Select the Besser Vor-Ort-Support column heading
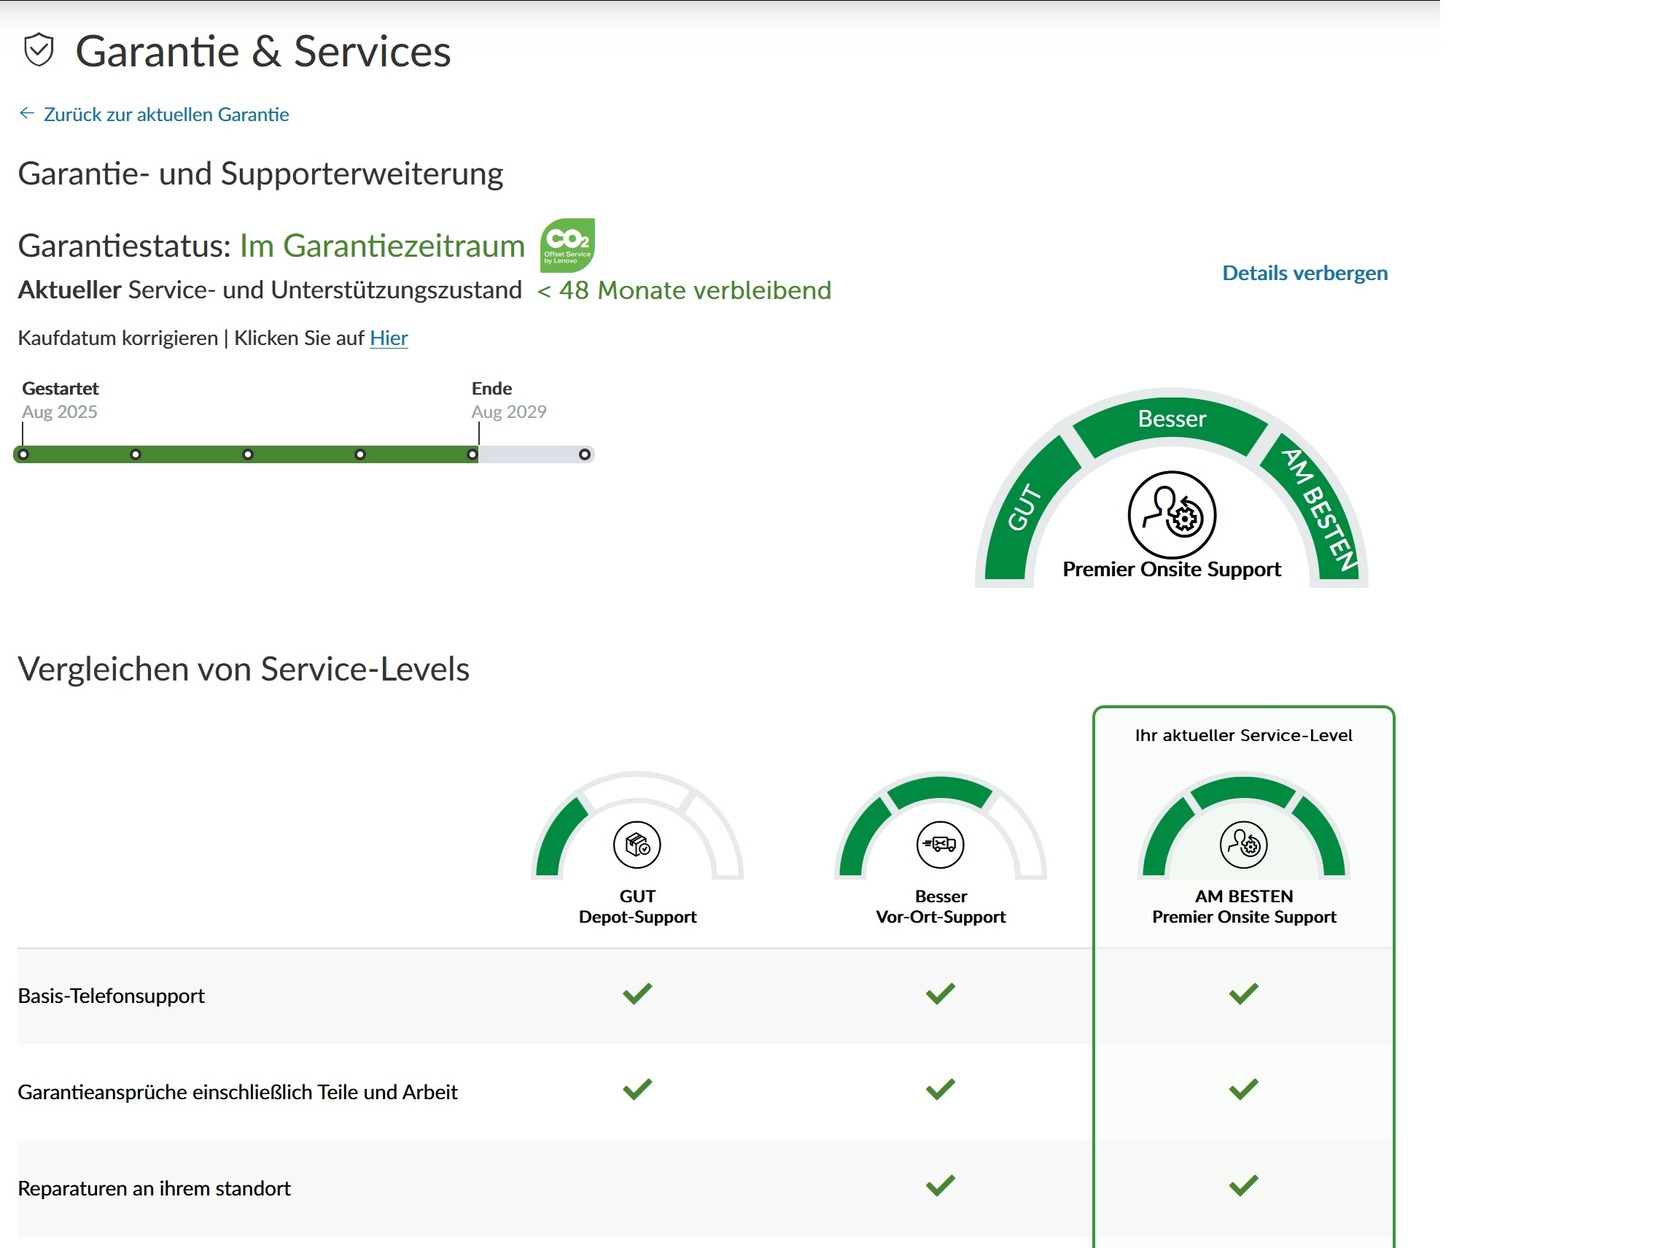The height and width of the screenshot is (1248, 1680). click(940, 906)
